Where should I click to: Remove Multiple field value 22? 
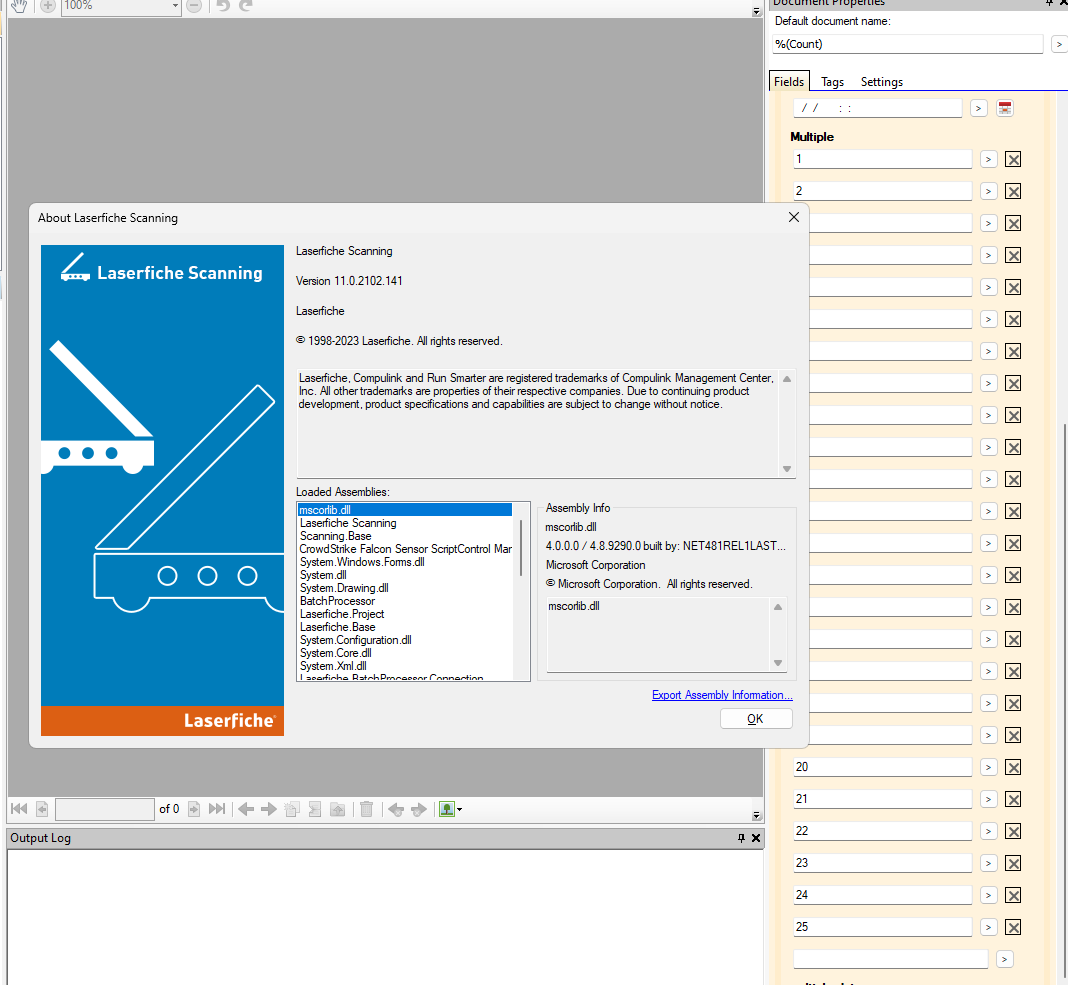(1014, 832)
